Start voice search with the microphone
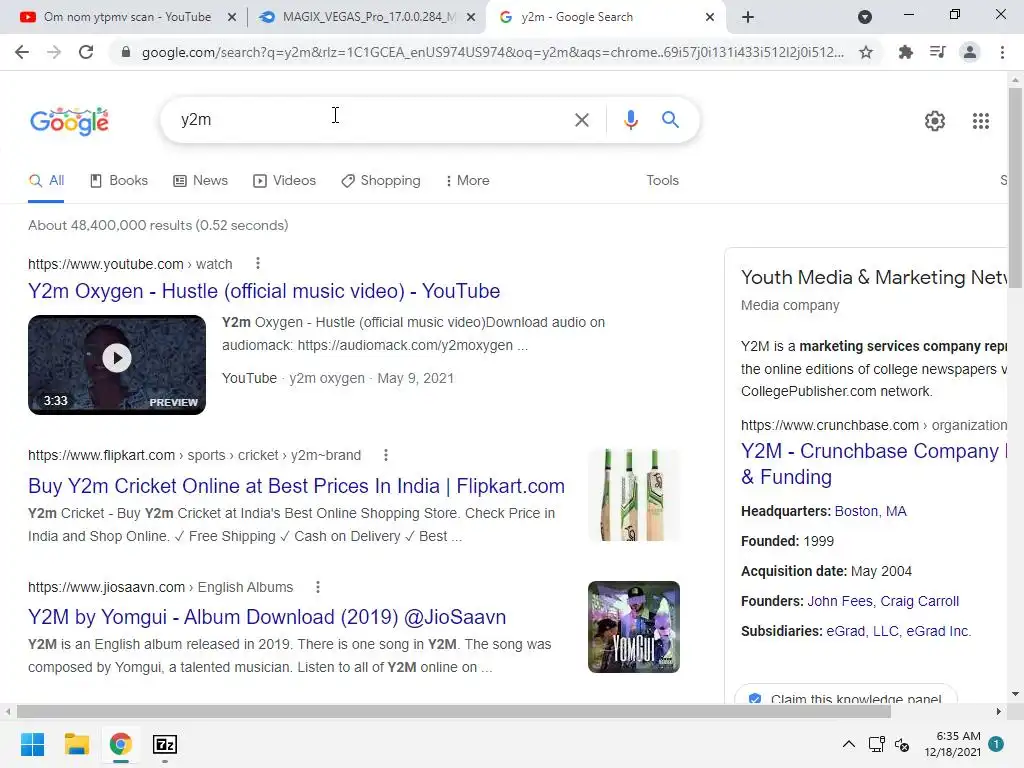This screenshot has width=1024, height=768. coord(630,120)
